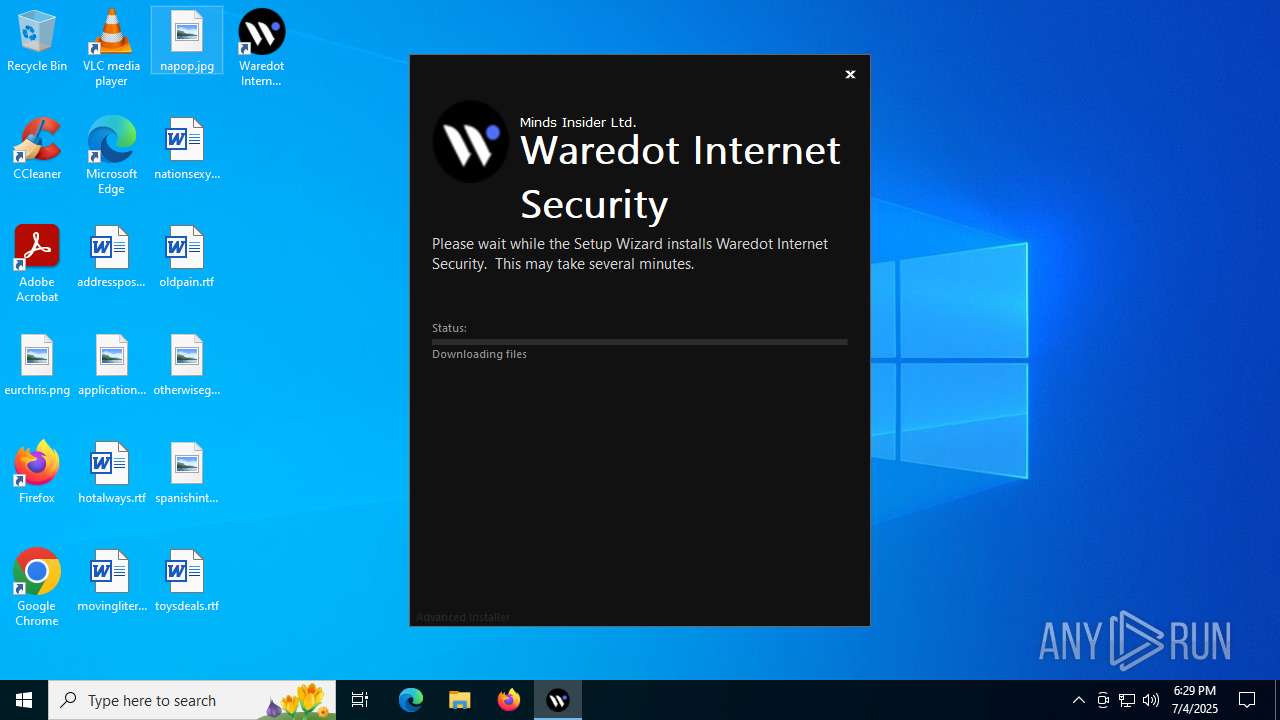Open Firefox from the taskbar

point(509,700)
